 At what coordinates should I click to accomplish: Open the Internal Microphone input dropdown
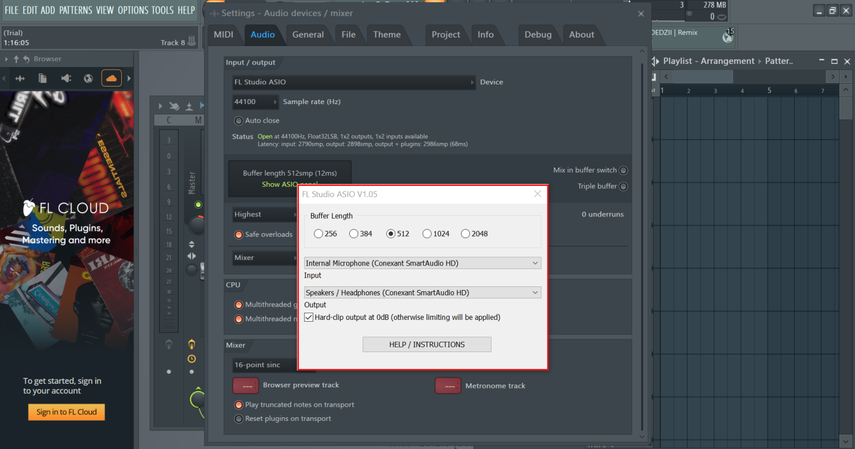click(423, 263)
